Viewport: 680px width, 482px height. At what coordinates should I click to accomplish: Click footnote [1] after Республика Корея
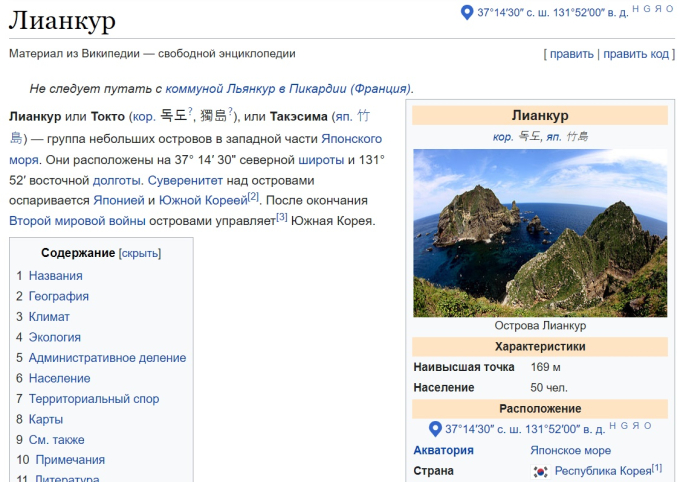[x=657, y=468]
